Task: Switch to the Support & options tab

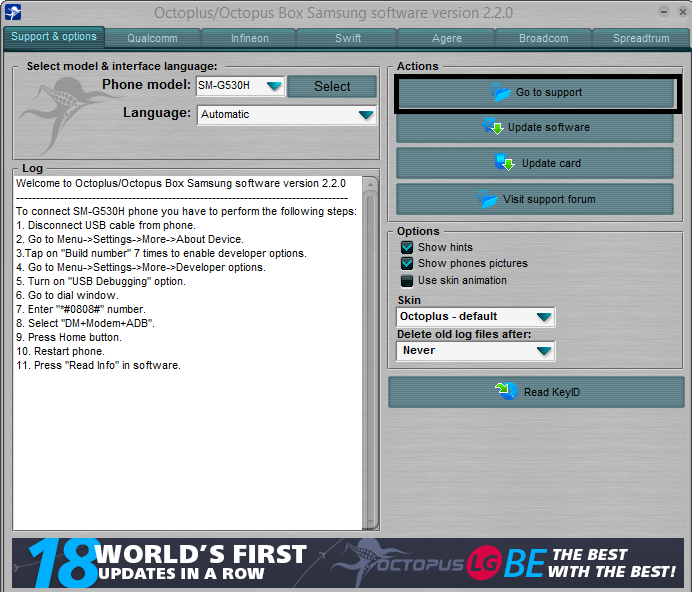Action: 54,37
